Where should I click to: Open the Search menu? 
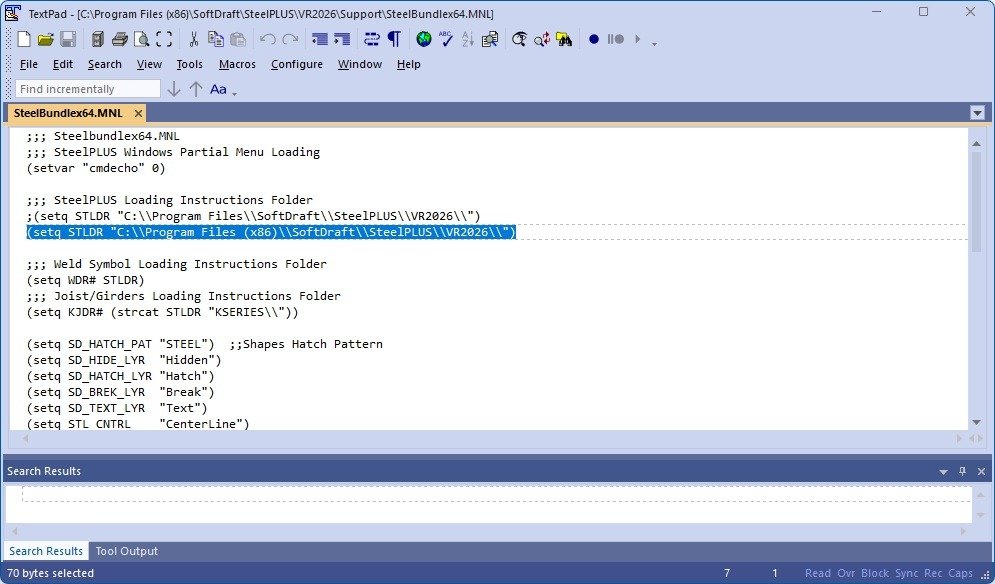point(105,64)
